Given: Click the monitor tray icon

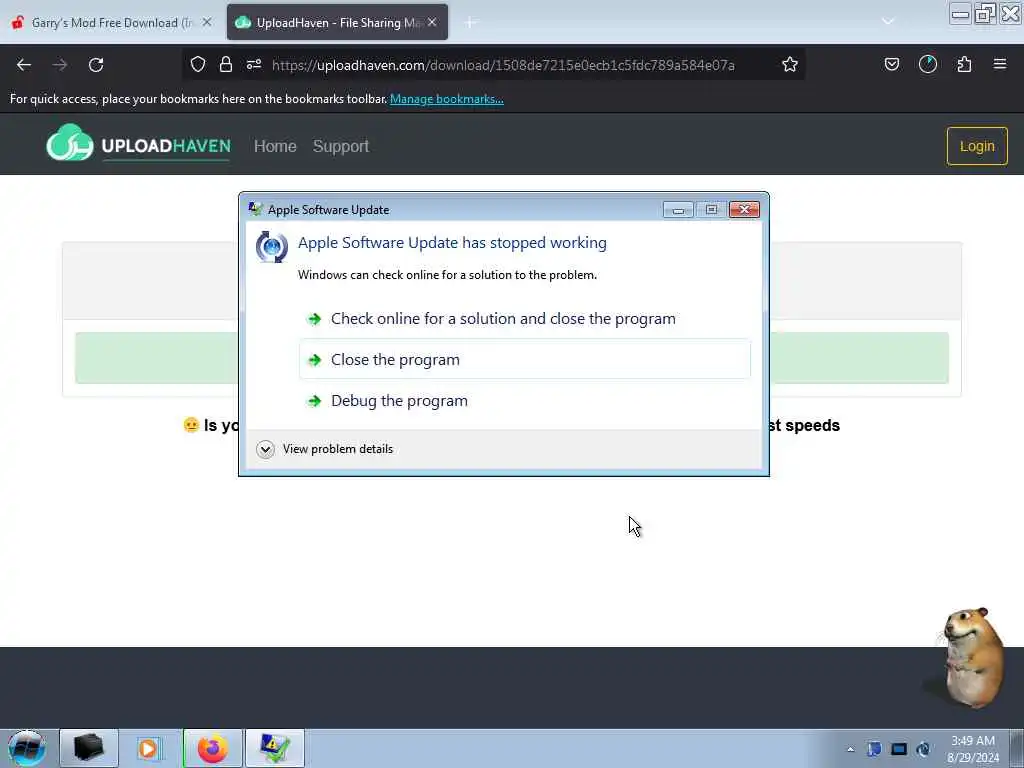Looking at the screenshot, I should coord(899,749).
